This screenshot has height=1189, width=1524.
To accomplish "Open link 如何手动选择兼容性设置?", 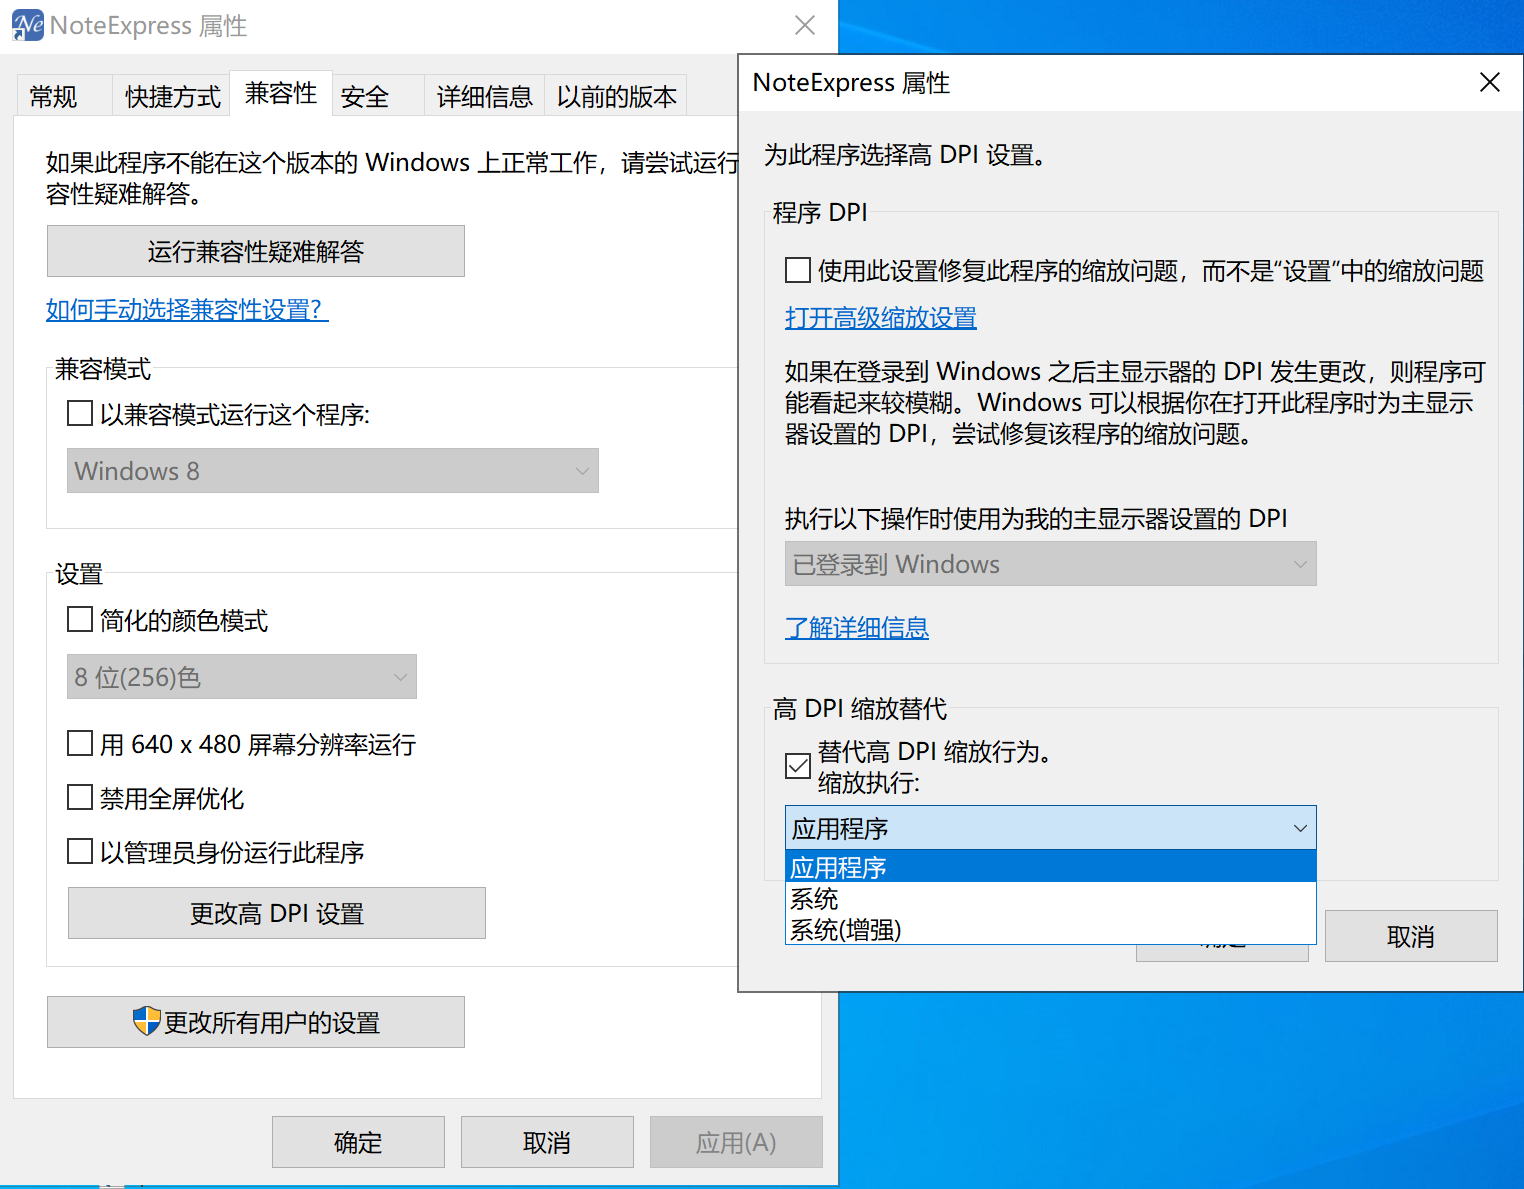I will pyautogui.click(x=187, y=309).
